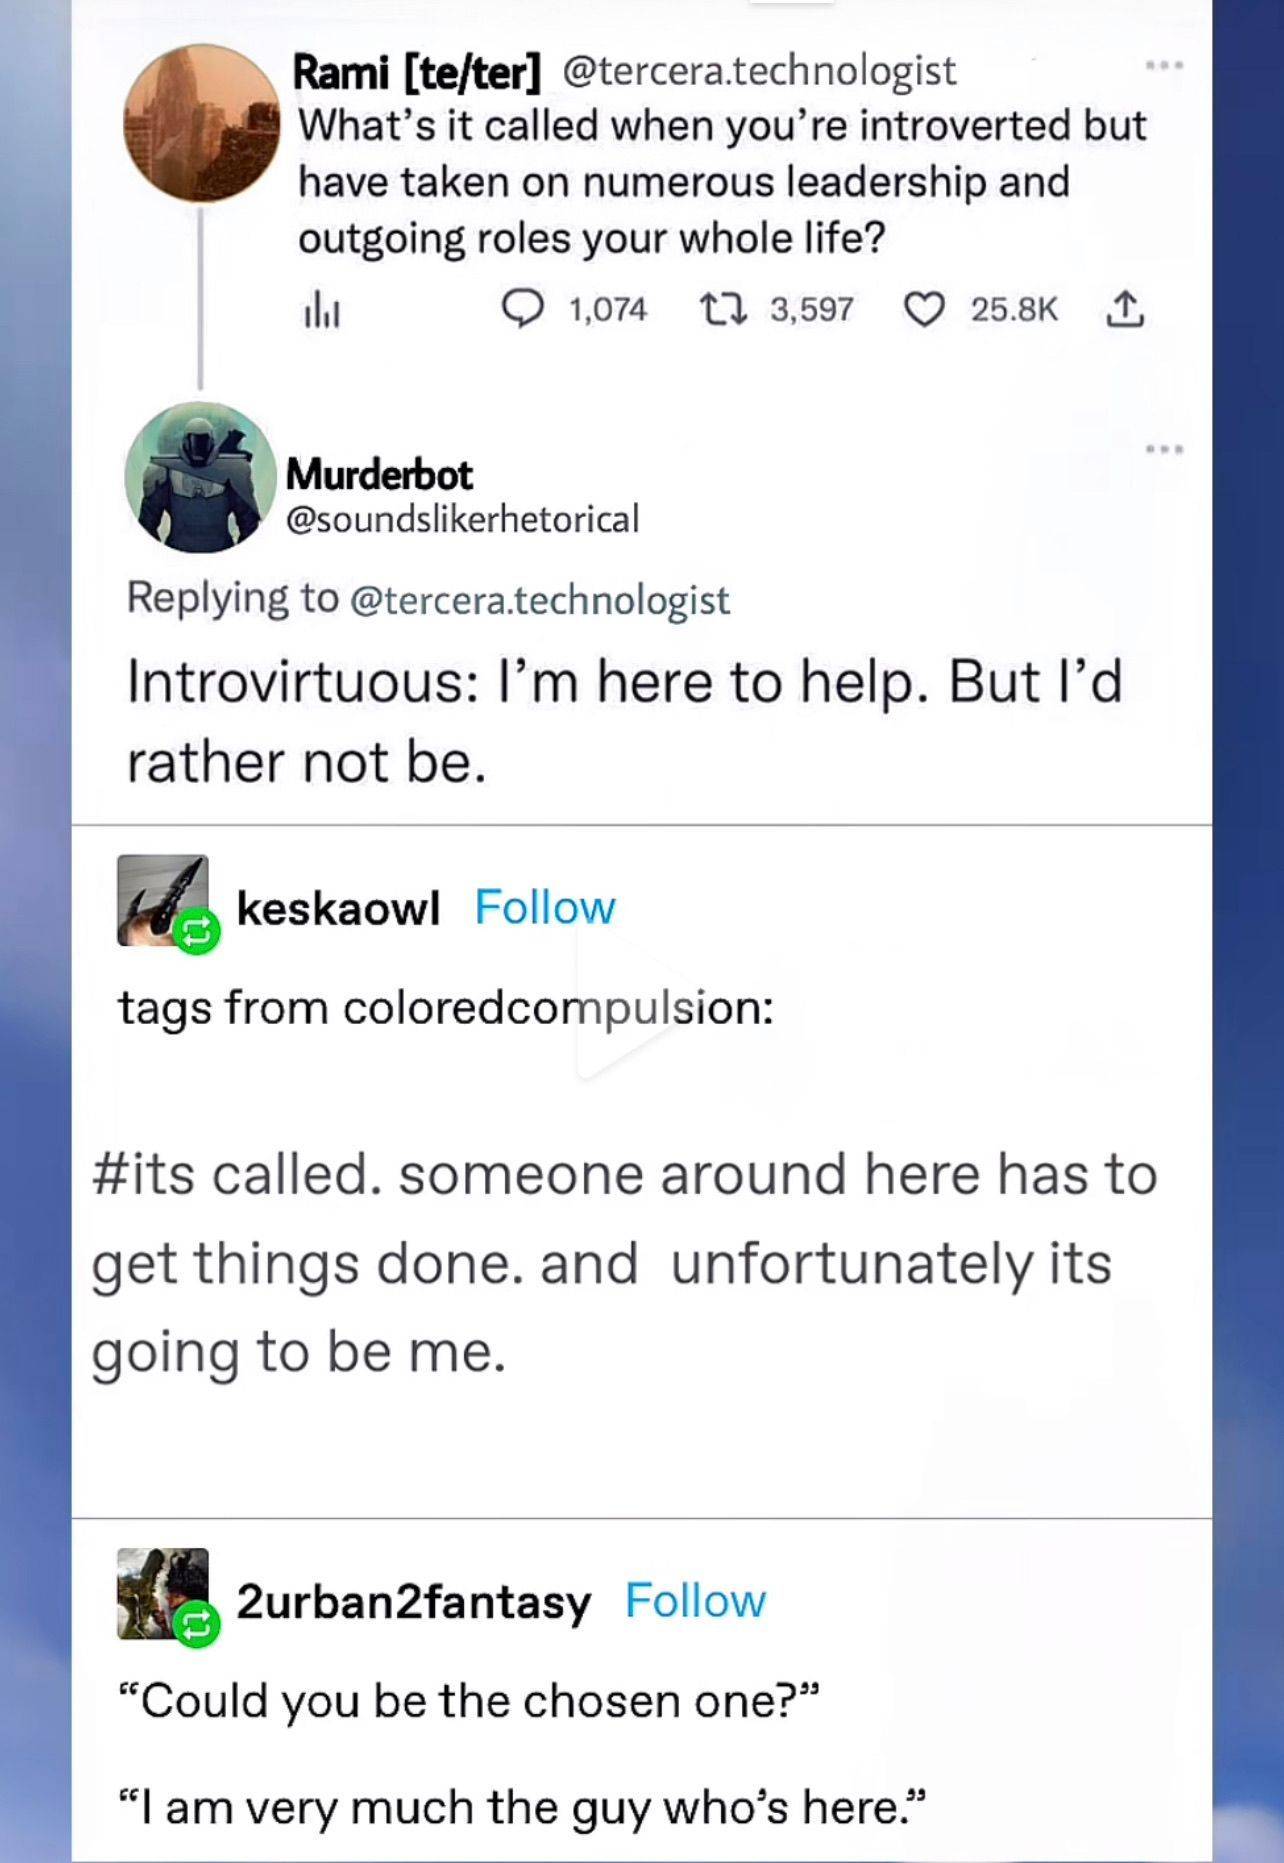Follow keskaowl

pyautogui.click(x=545, y=907)
